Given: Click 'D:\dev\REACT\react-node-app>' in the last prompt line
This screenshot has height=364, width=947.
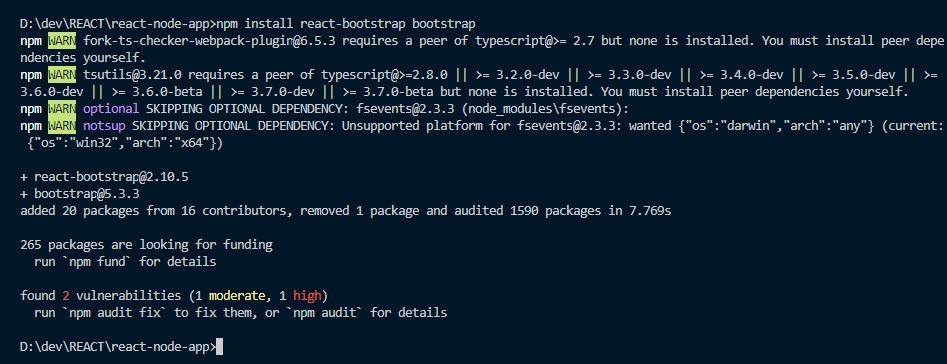Looking at the screenshot, I should click(118, 347).
